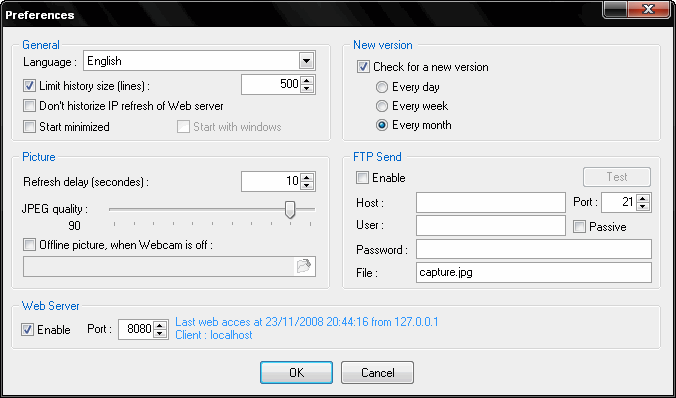Open the Language dropdown

(x=307, y=61)
